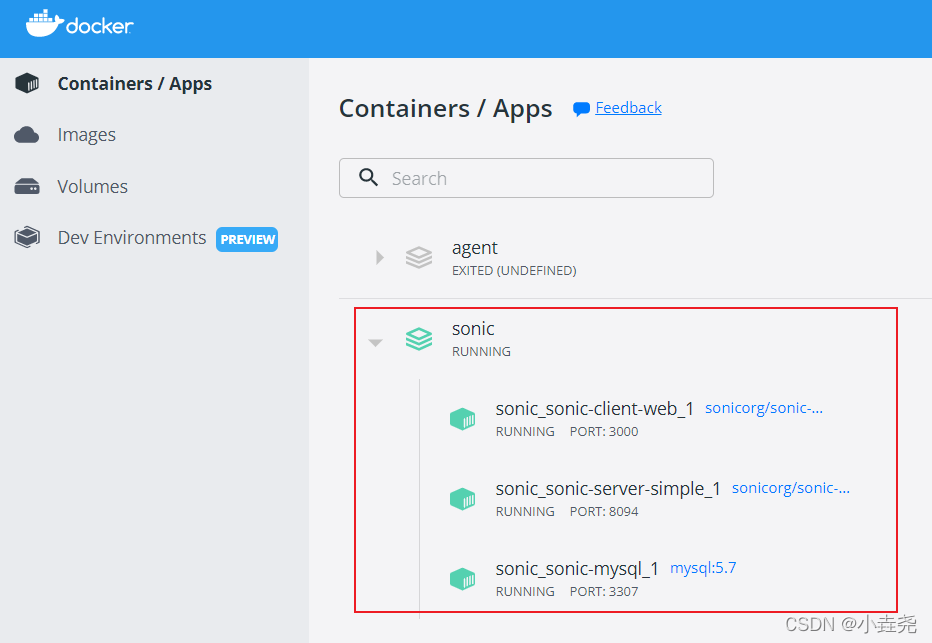The image size is (932, 643).
Task: Open the Volumes section
Action: 93,187
